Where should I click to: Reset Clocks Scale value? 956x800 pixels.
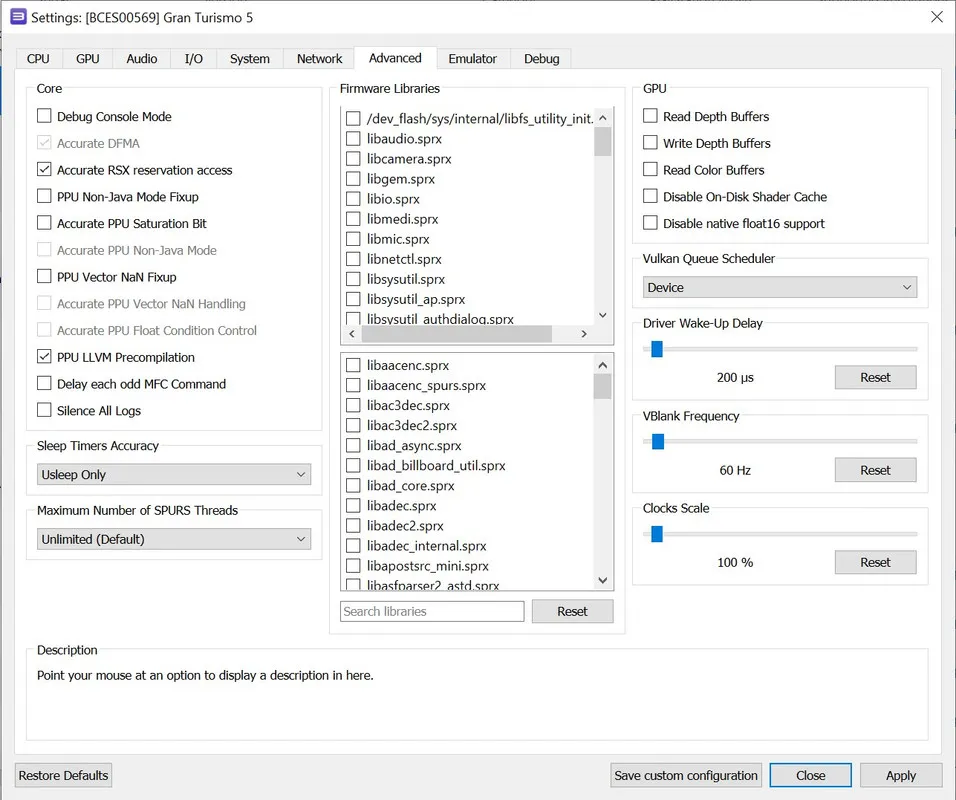[876, 562]
